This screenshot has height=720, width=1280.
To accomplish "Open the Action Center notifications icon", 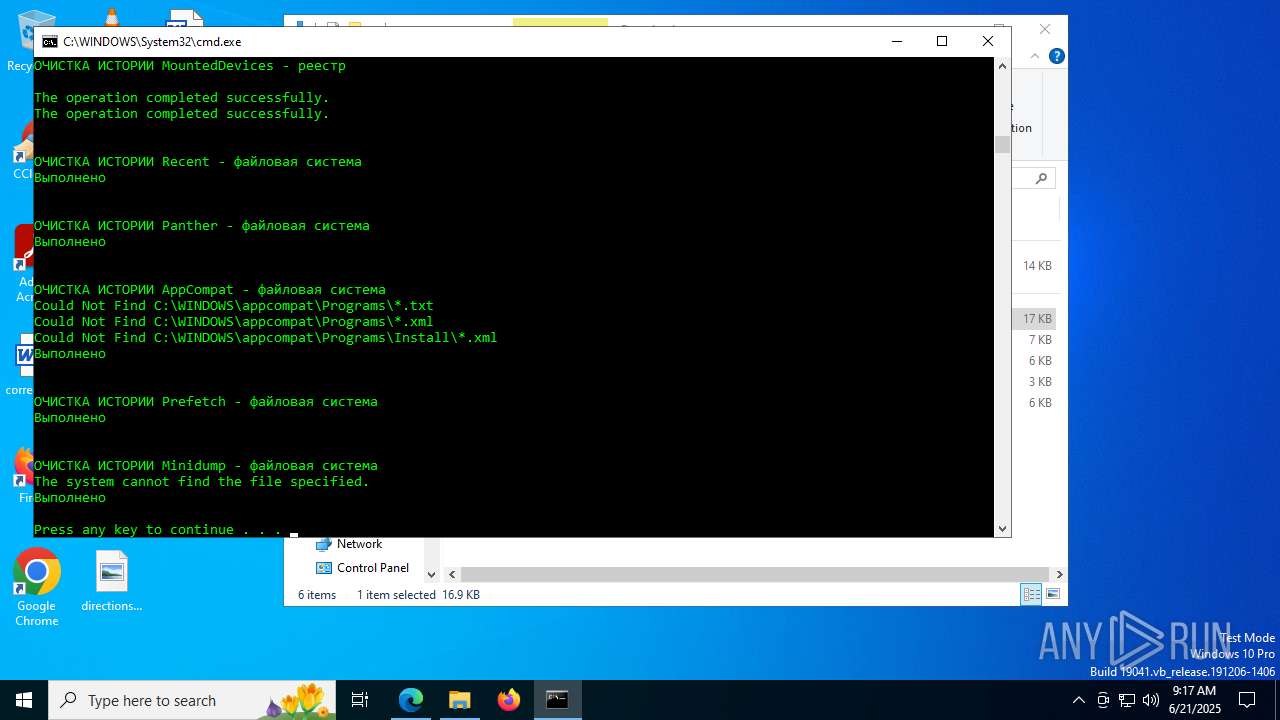I will 1247,700.
